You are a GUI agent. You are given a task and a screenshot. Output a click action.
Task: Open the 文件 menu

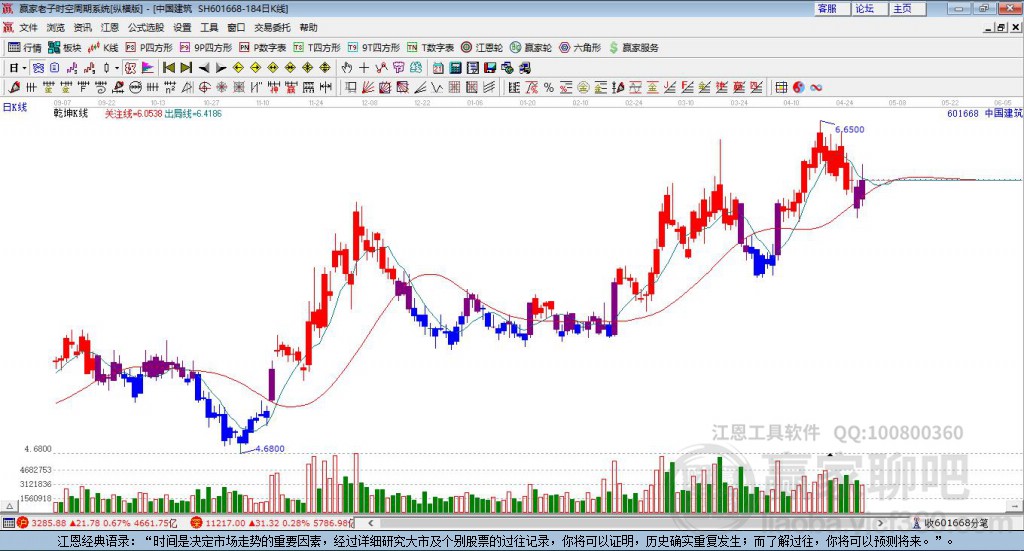28,27
